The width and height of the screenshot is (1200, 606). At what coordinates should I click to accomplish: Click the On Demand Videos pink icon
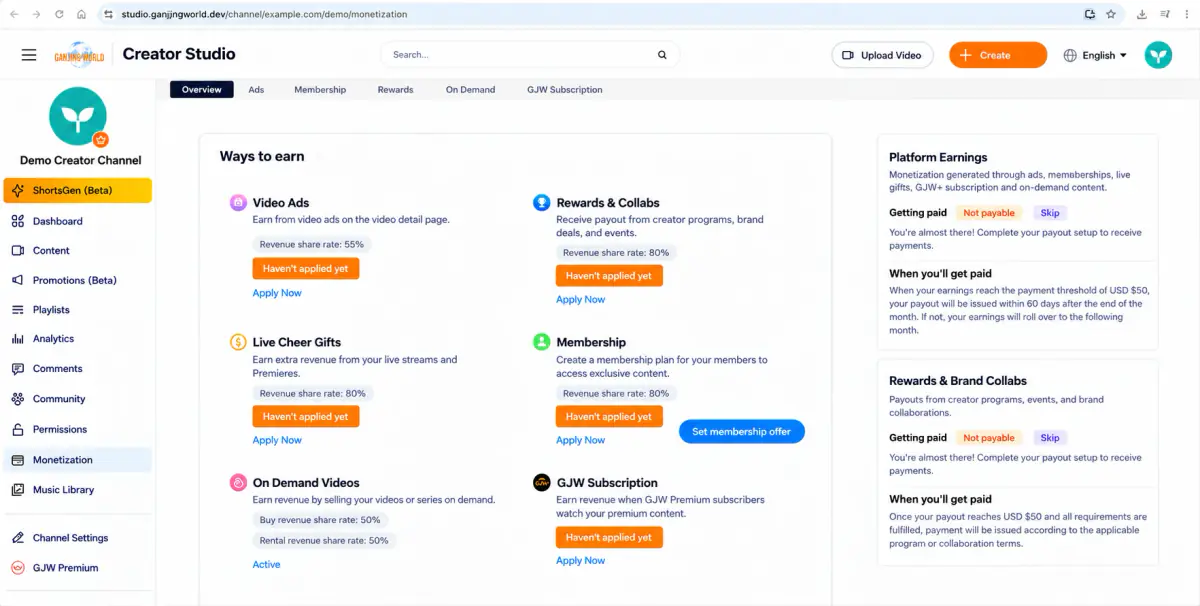point(238,482)
